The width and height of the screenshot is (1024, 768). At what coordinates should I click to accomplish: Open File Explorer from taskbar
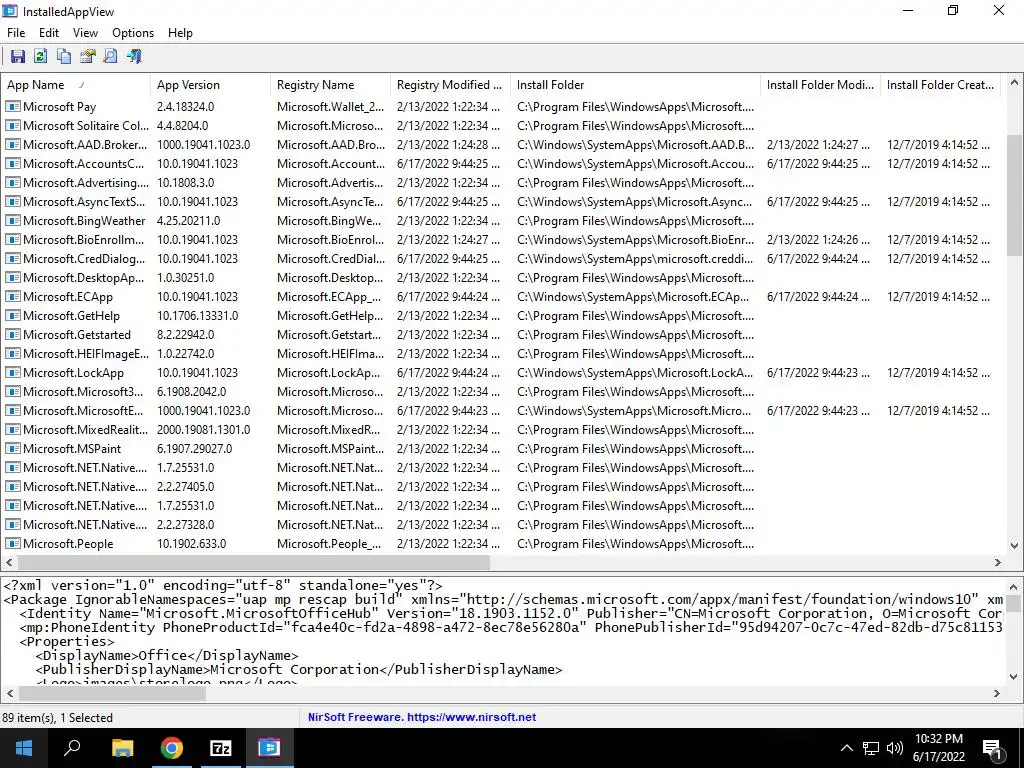pyautogui.click(x=122, y=748)
